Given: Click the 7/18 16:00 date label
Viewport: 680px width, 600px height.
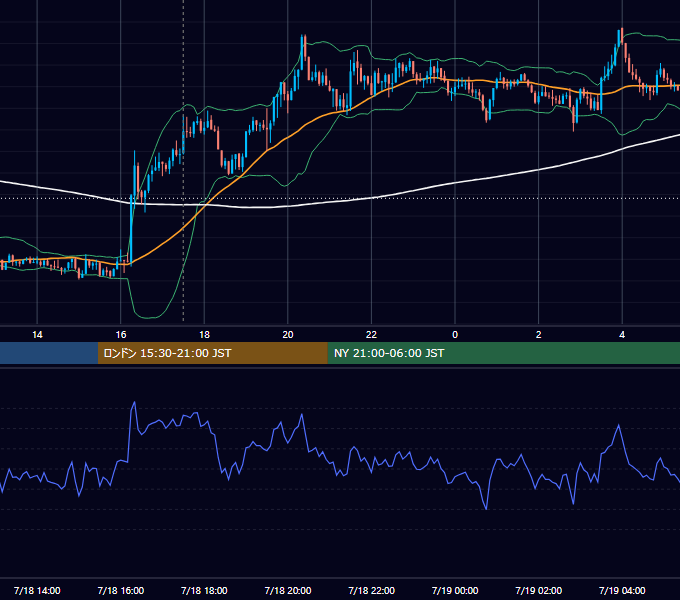Looking at the screenshot, I should 121,590.
